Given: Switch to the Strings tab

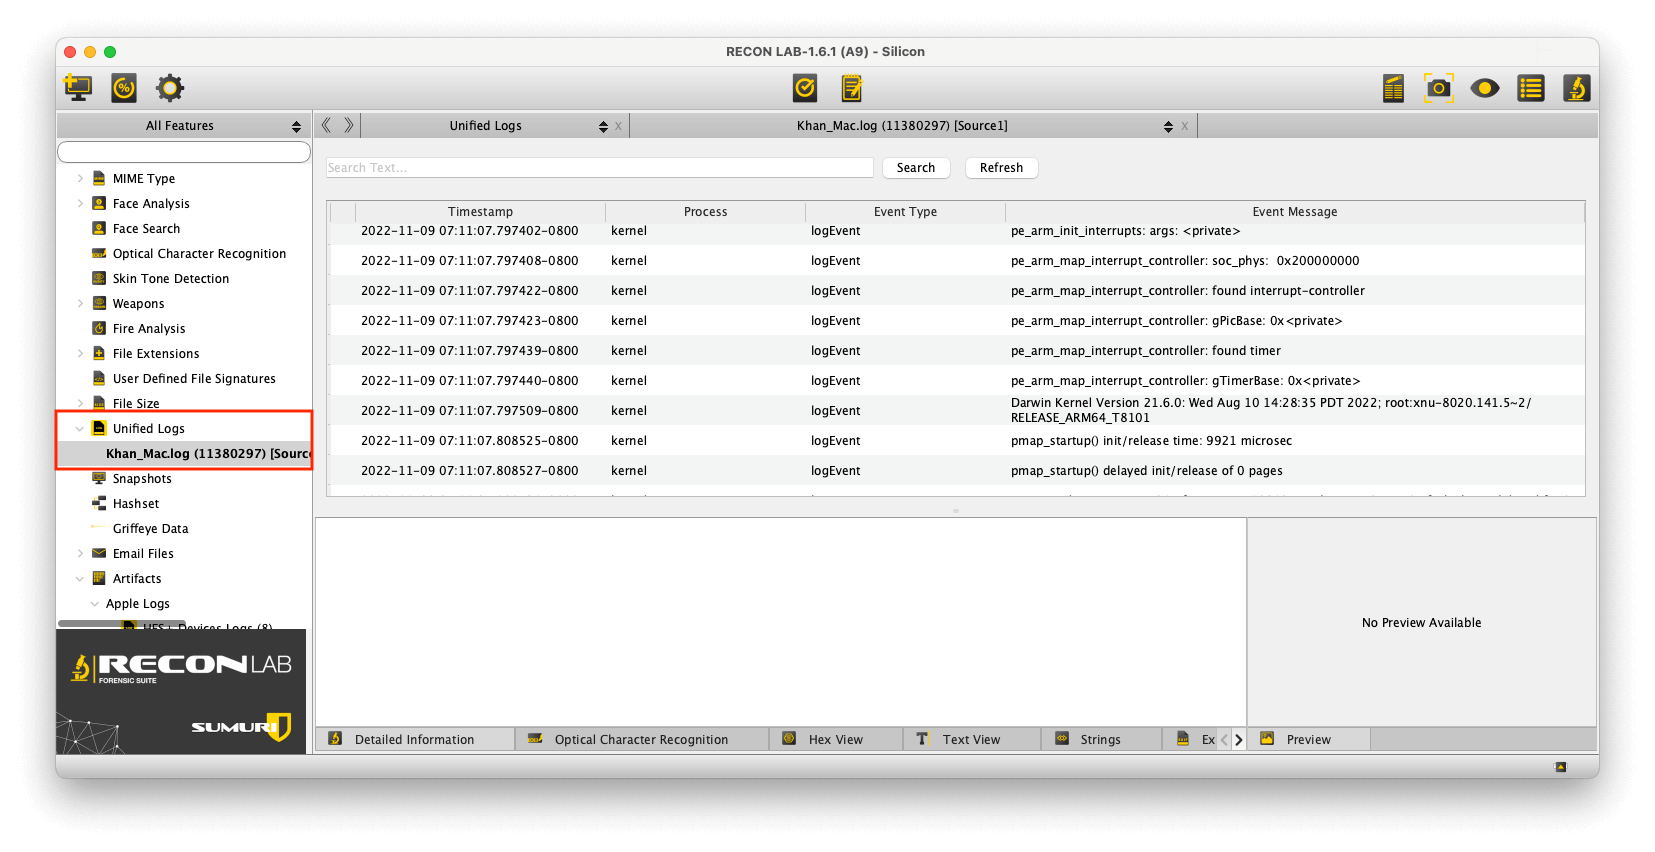Looking at the screenshot, I should coord(1100,740).
